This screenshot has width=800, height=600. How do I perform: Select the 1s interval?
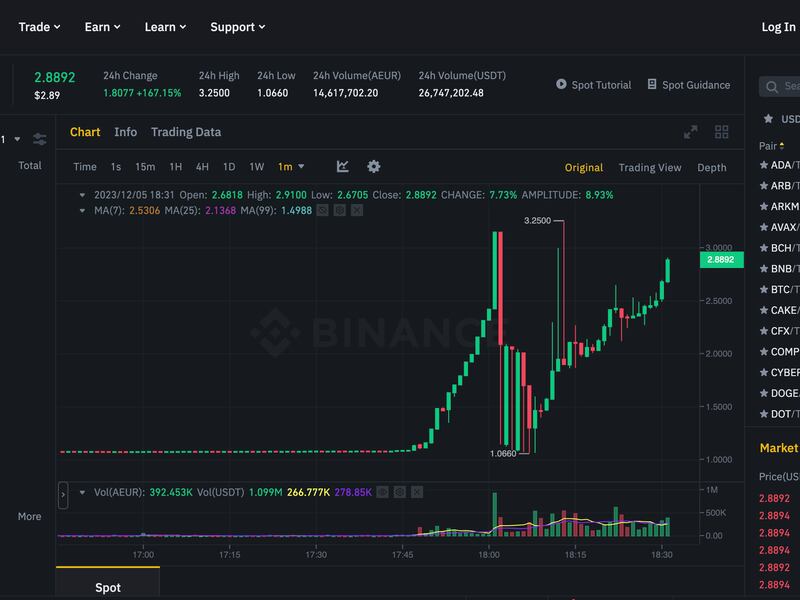click(116, 167)
